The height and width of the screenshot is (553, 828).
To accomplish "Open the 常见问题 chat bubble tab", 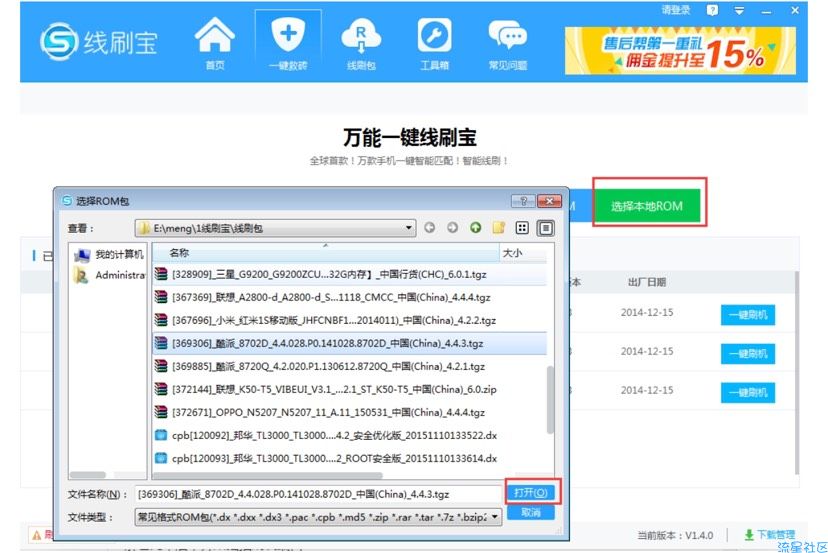I will pos(507,43).
